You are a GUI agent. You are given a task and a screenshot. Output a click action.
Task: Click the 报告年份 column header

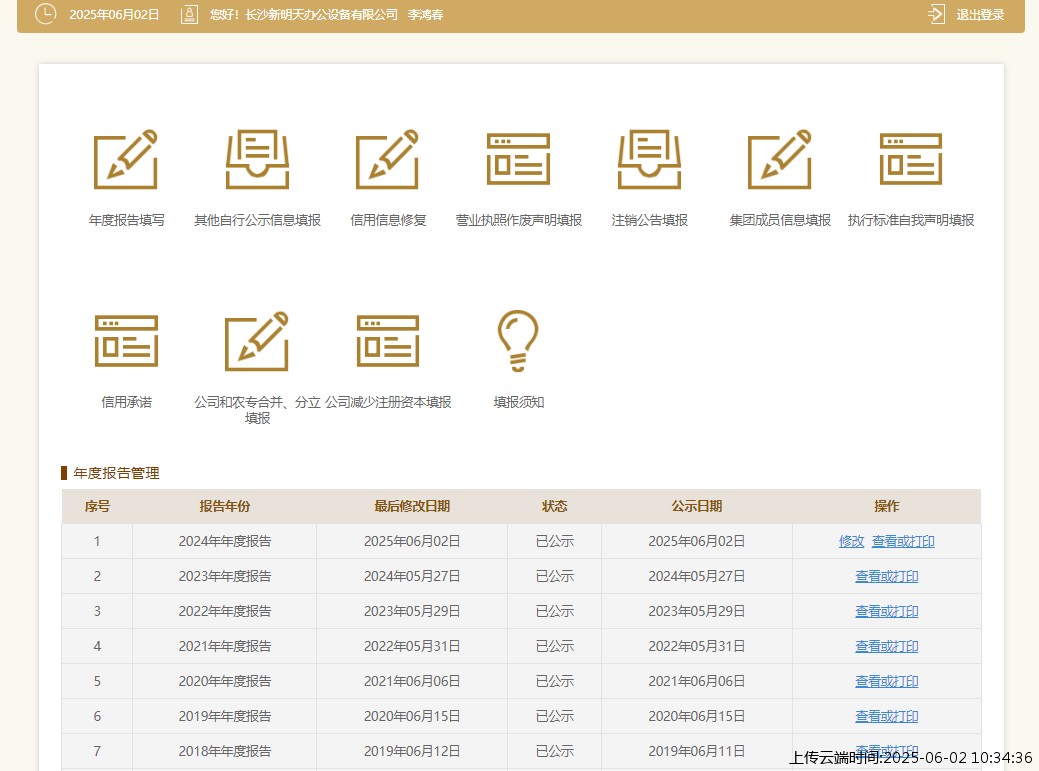(x=225, y=506)
